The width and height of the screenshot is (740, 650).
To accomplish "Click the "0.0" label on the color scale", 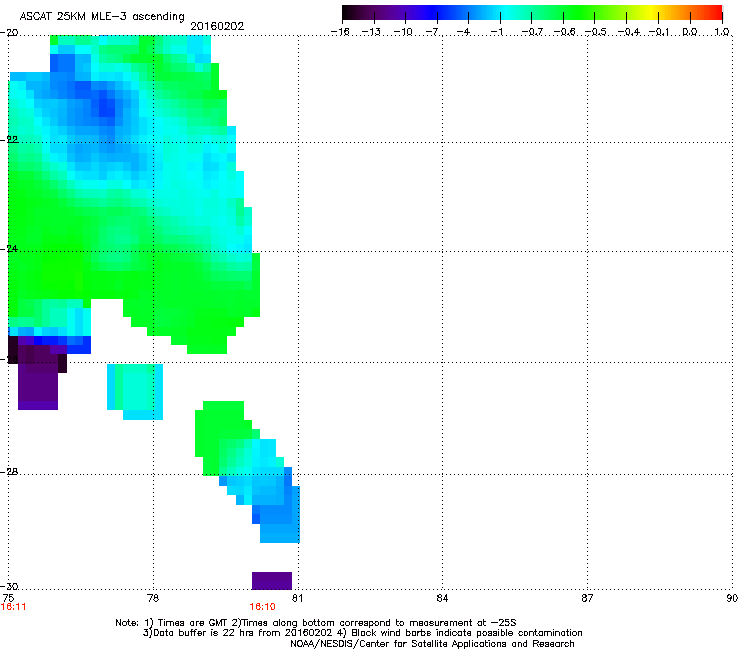I will (690, 32).
